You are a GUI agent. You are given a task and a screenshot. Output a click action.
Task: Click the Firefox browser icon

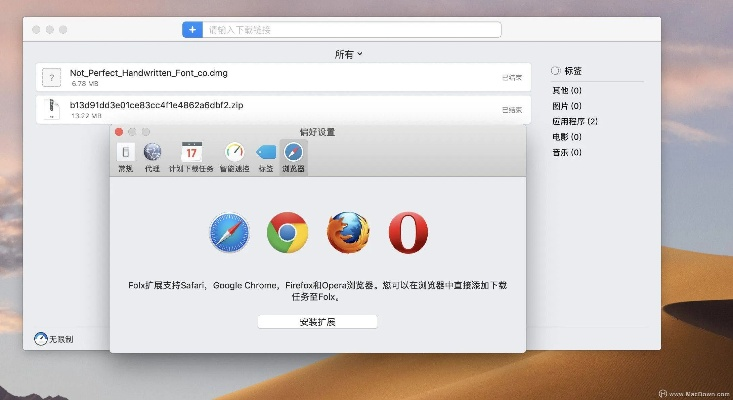348,232
